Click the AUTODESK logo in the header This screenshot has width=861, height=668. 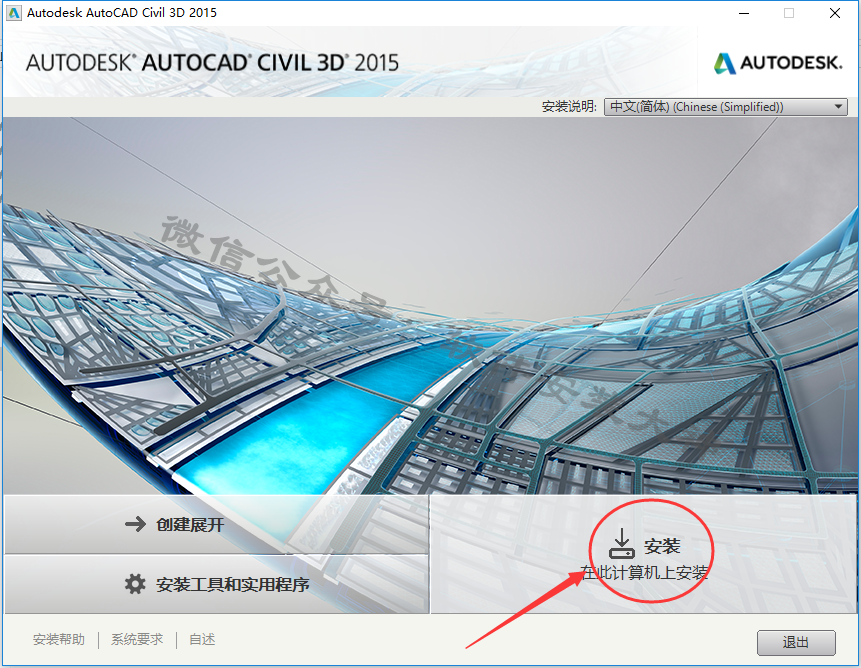tap(778, 63)
